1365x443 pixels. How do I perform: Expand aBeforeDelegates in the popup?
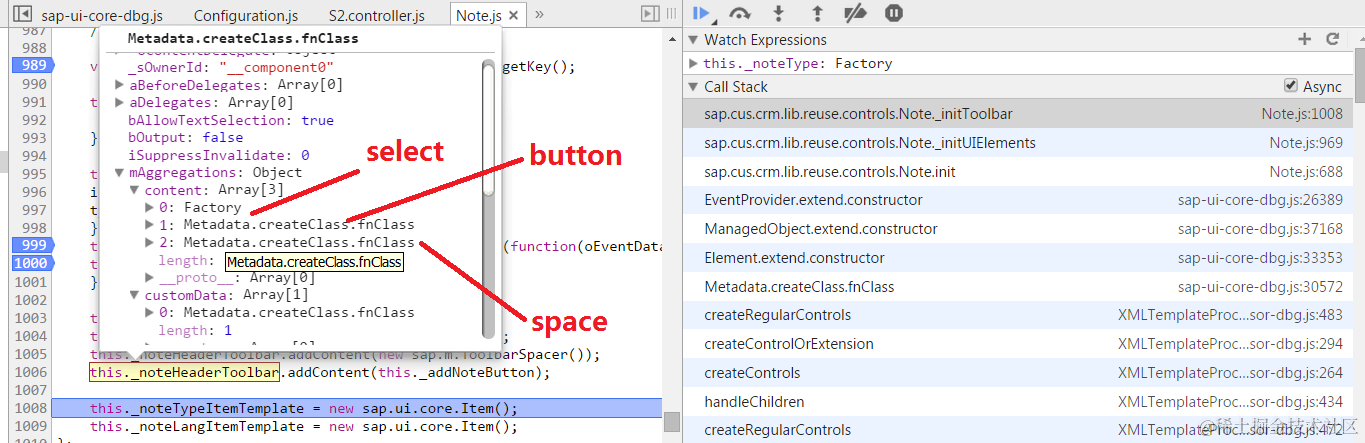[120, 85]
